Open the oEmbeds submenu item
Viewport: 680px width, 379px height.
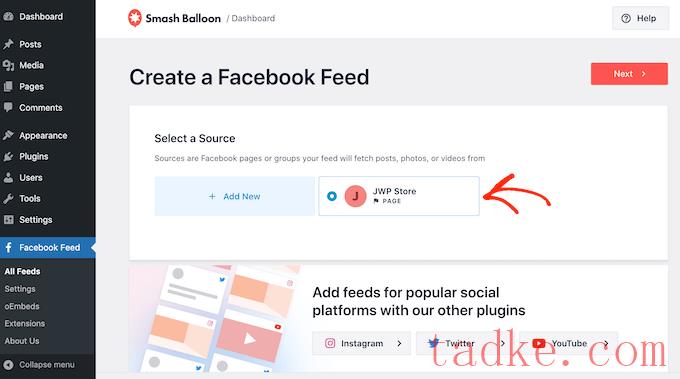22,306
